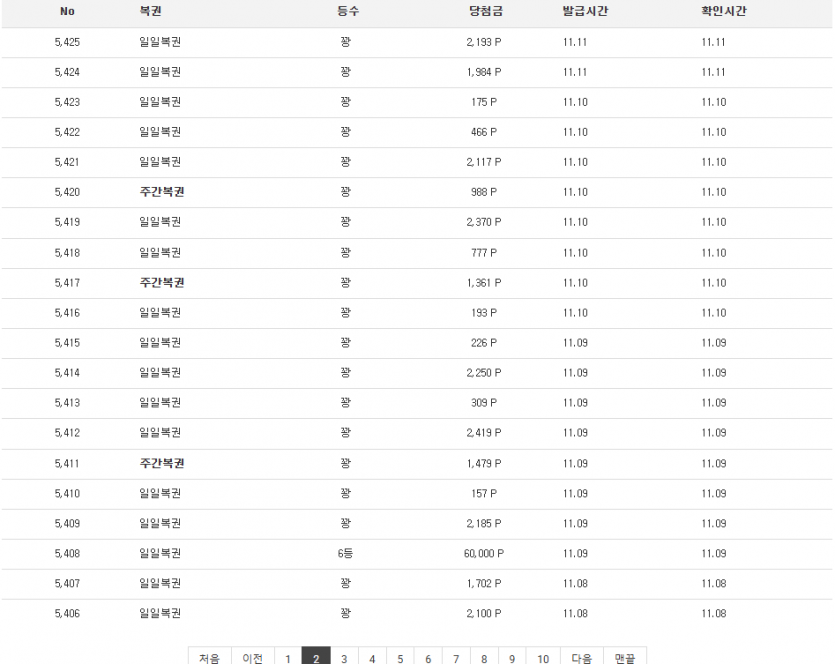Navigate to page 5
This screenshot has height=664, width=835.
tap(399, 657)
